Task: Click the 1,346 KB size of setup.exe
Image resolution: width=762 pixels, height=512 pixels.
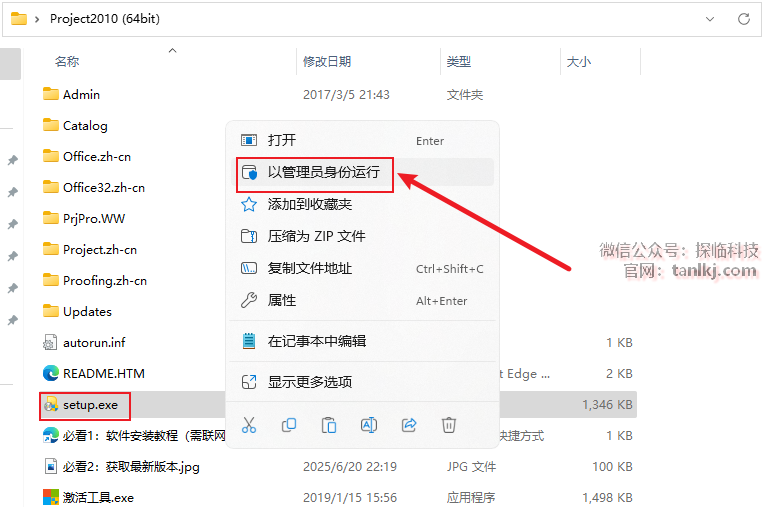Action: click(607, 405)
